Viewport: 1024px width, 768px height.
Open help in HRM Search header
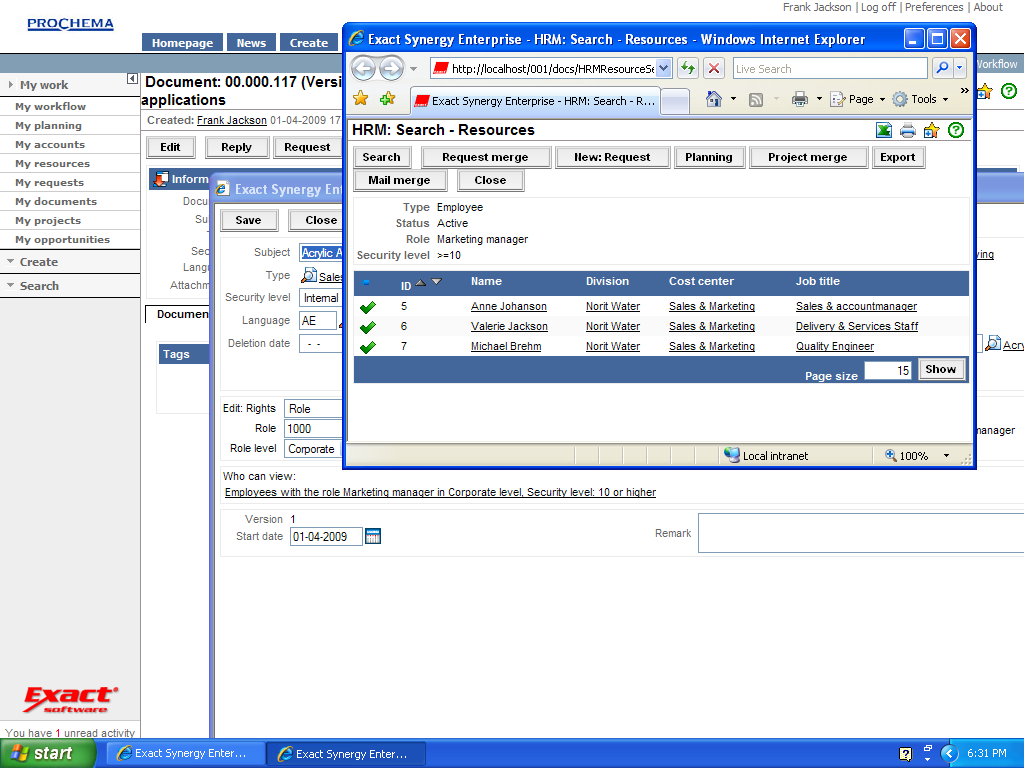(x=955, y=130)
